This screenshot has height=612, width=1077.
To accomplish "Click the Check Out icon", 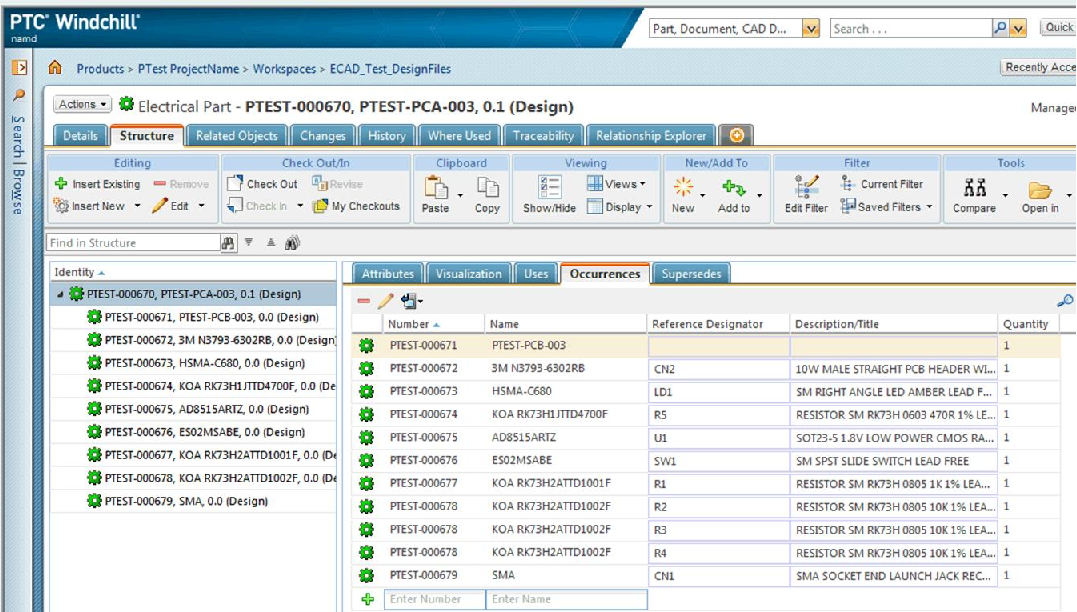I will coord(235,183).
